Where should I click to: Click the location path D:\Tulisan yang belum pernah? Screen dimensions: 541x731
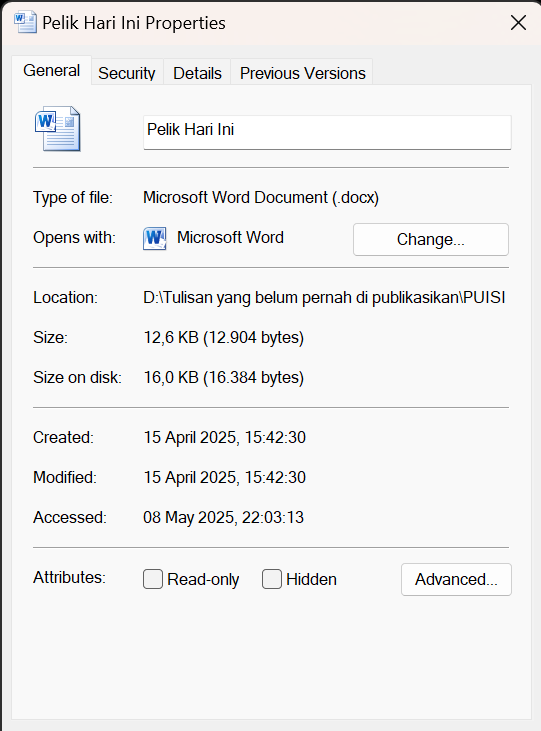324,297
